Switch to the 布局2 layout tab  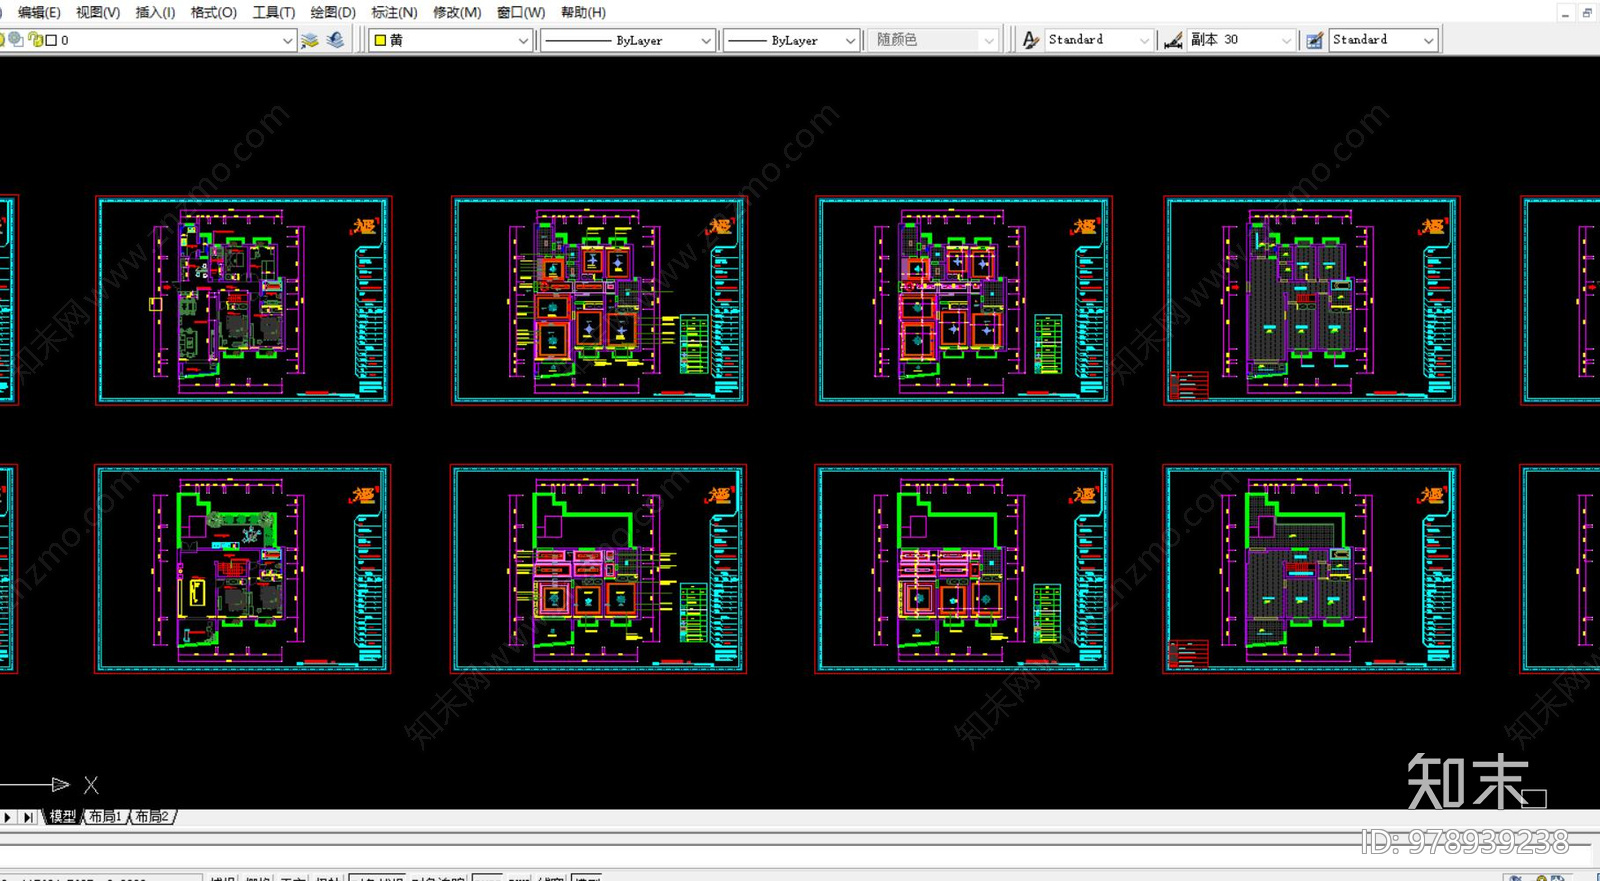(152, 817)
